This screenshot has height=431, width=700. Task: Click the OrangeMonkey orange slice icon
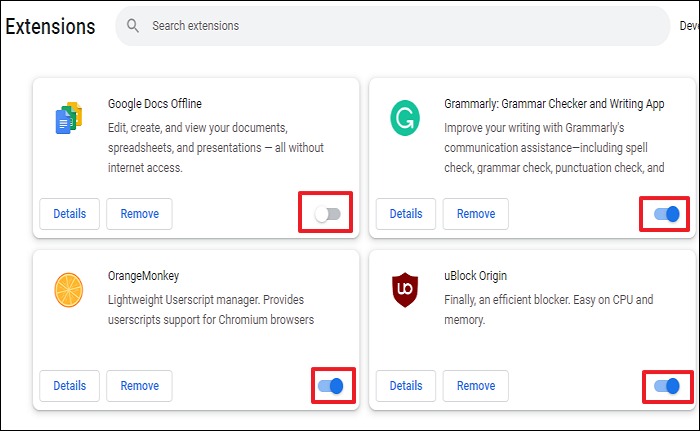tap(69, 290)
